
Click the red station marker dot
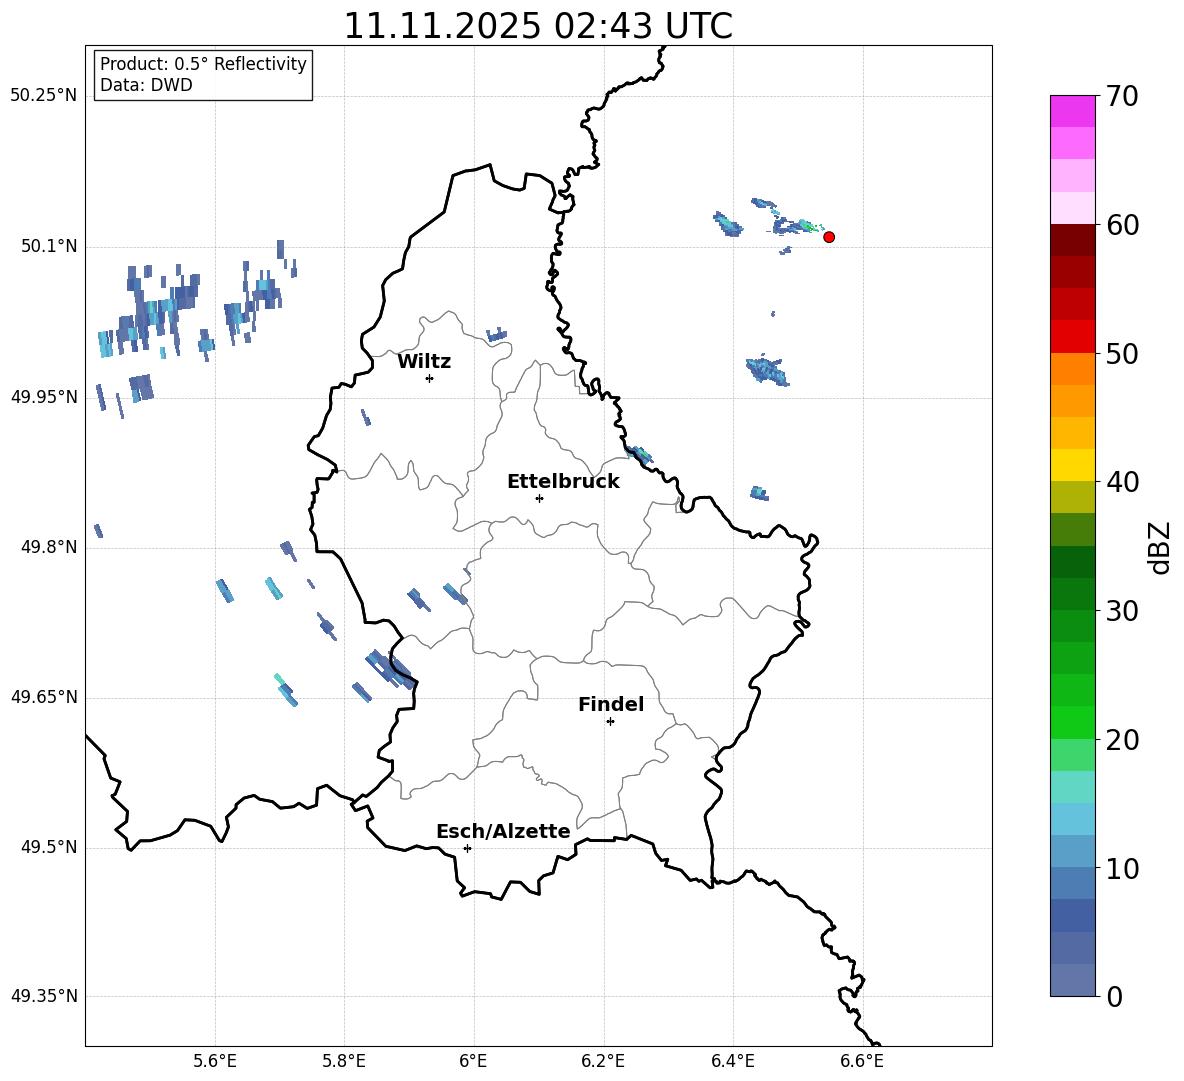pyautogui.click(x=829, y=237)
